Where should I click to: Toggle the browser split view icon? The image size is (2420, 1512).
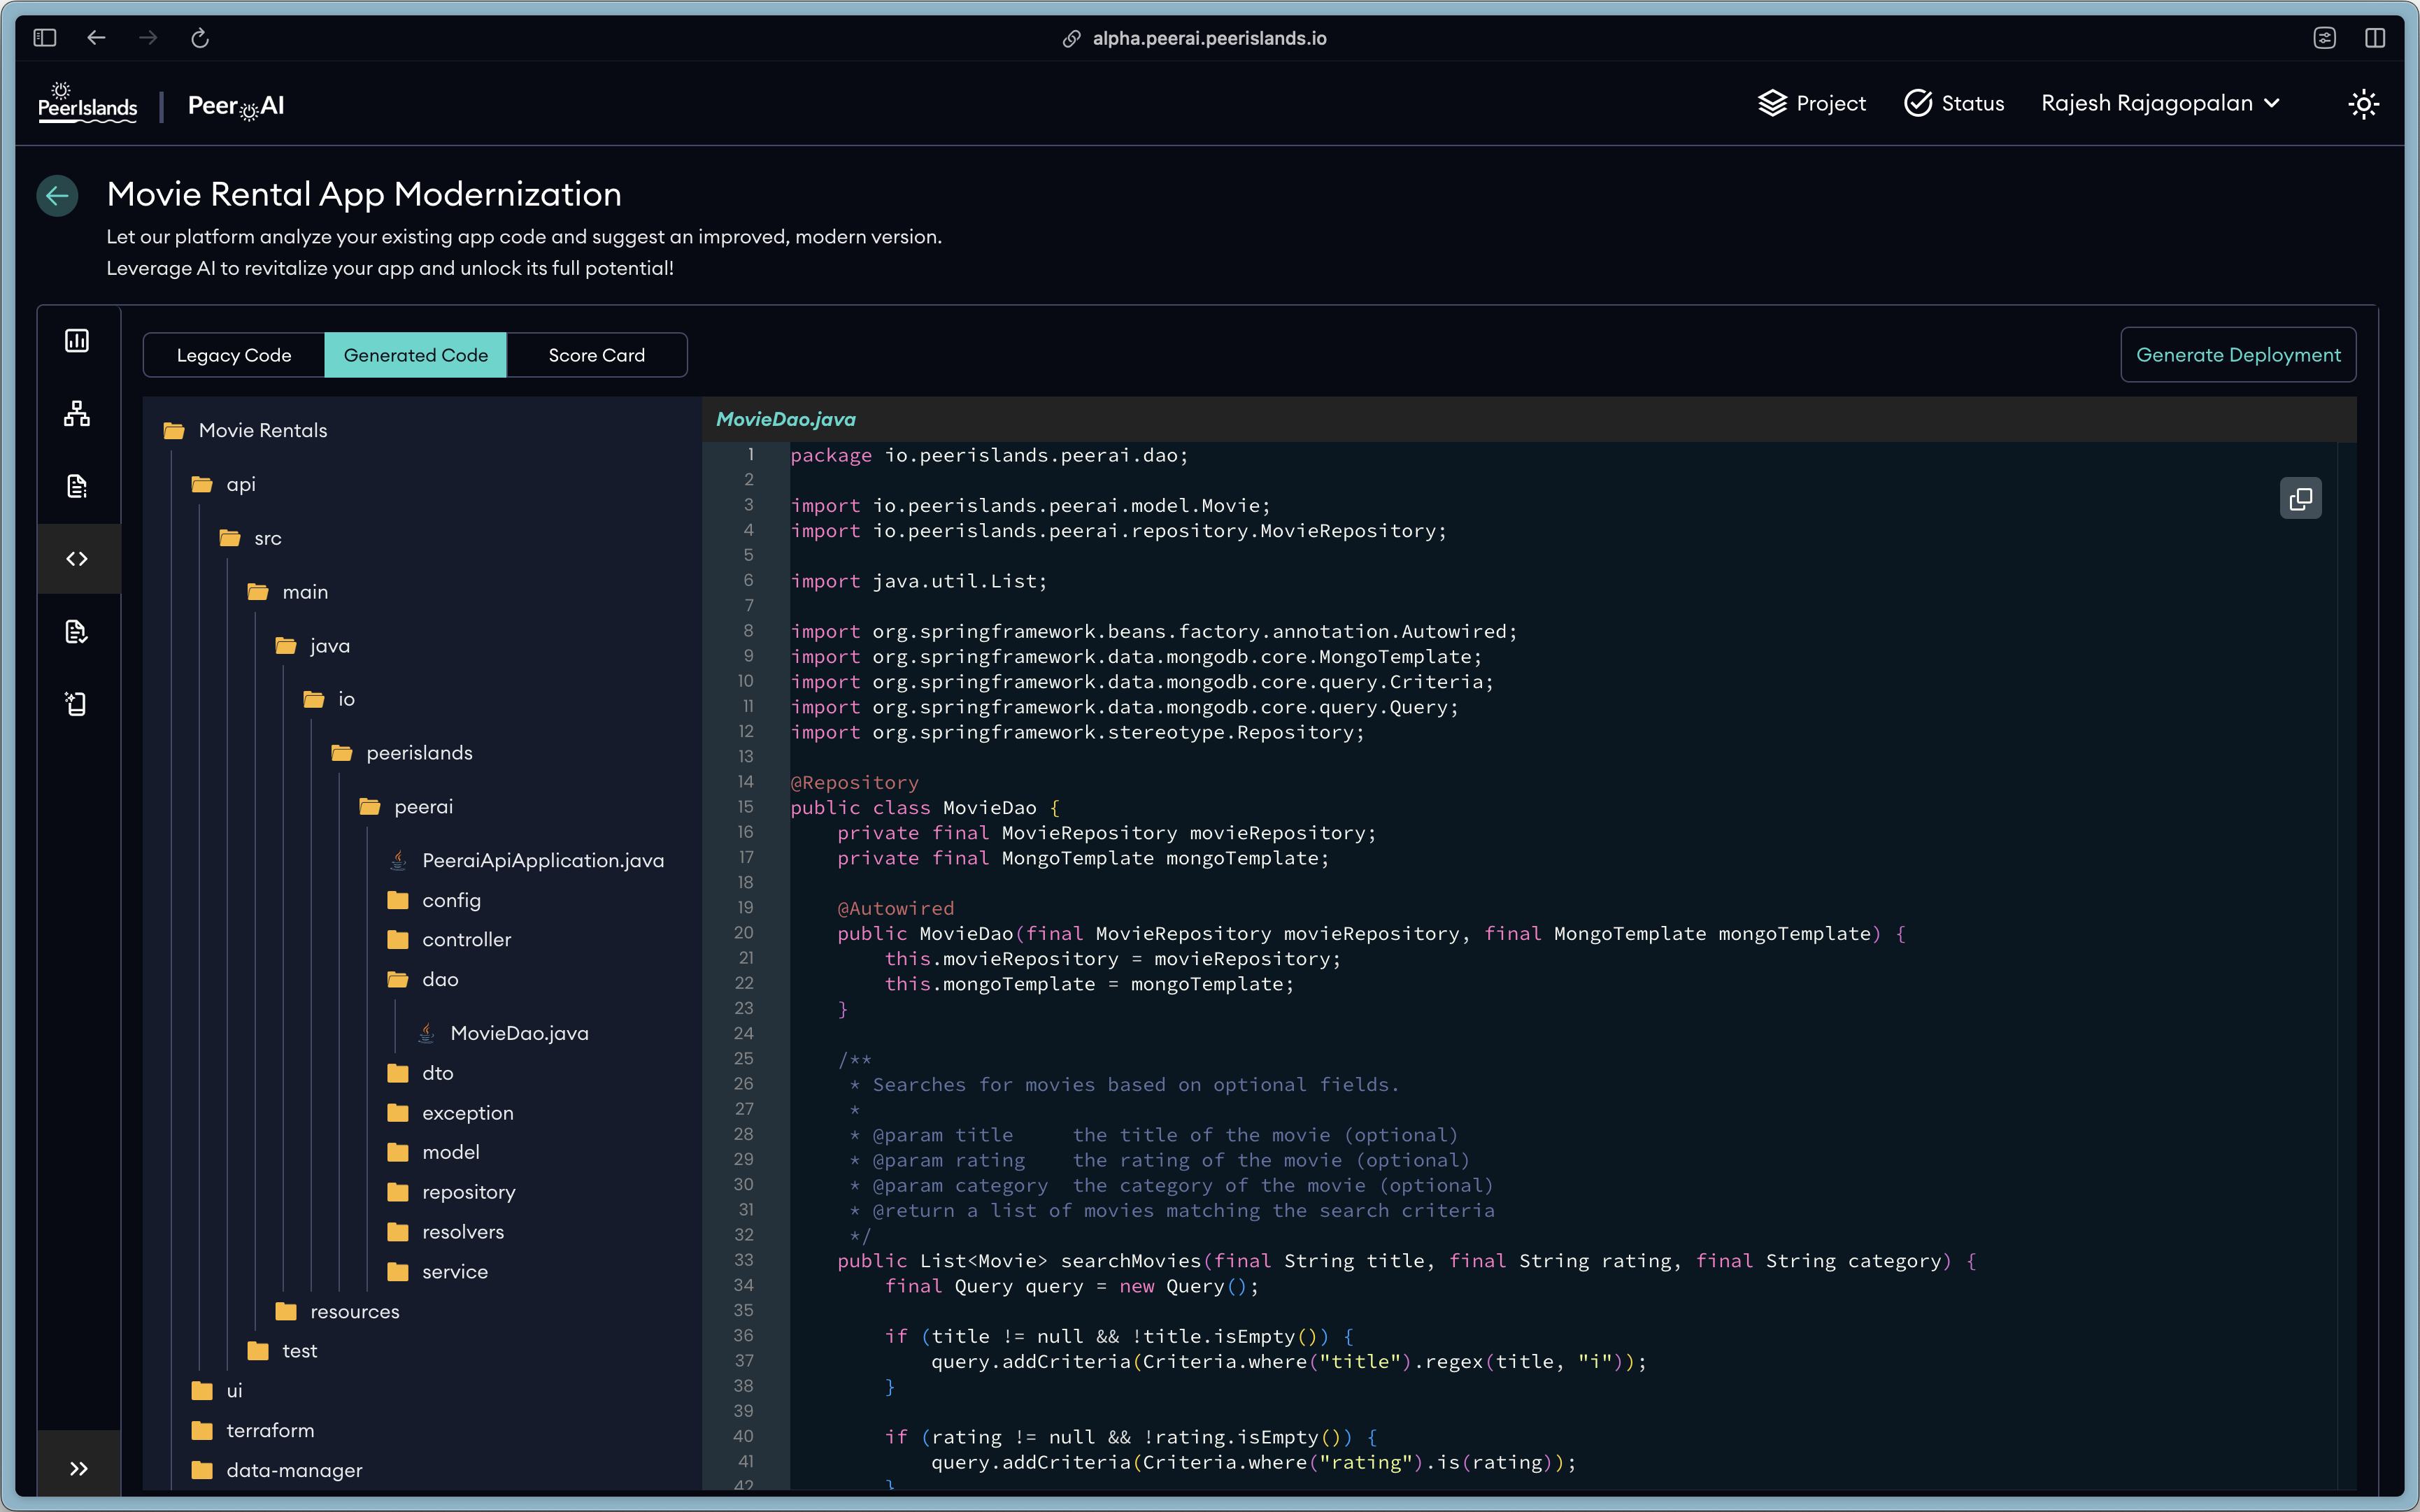(2375, 38)
